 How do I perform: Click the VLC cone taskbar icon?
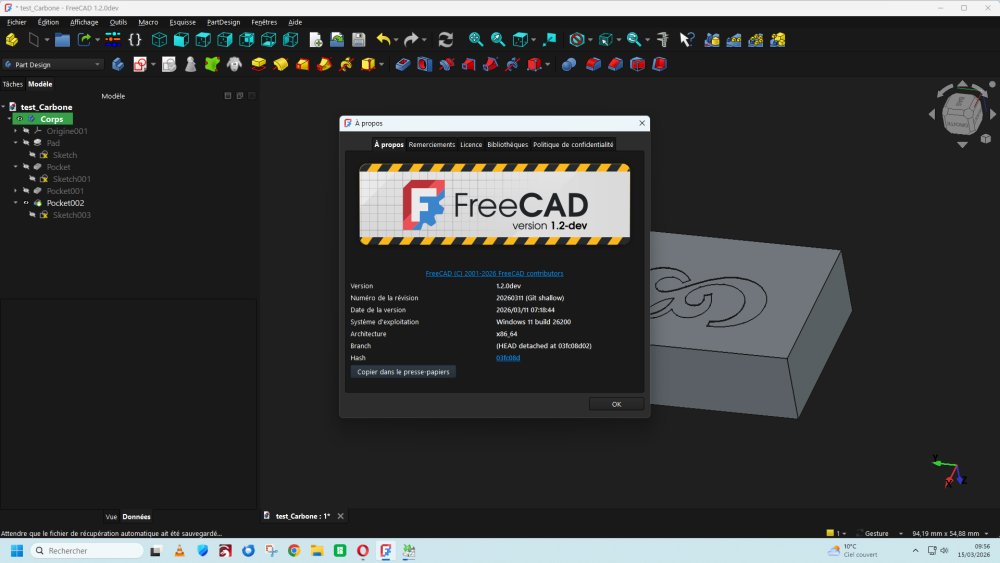pyautogui.click(x=179, y=550)
